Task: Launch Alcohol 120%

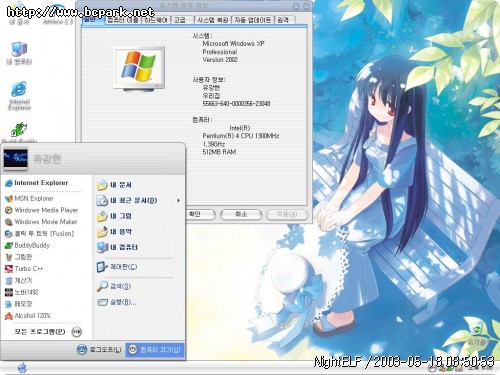Action: point(28,316)
